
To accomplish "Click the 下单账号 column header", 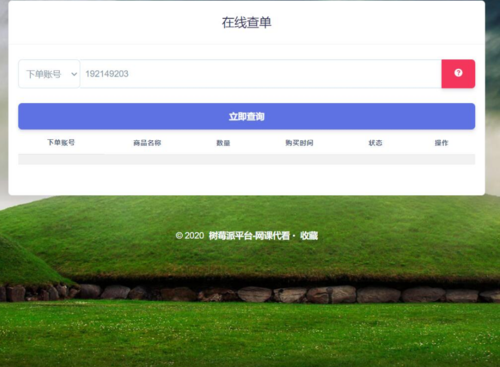I will point(61,143).
